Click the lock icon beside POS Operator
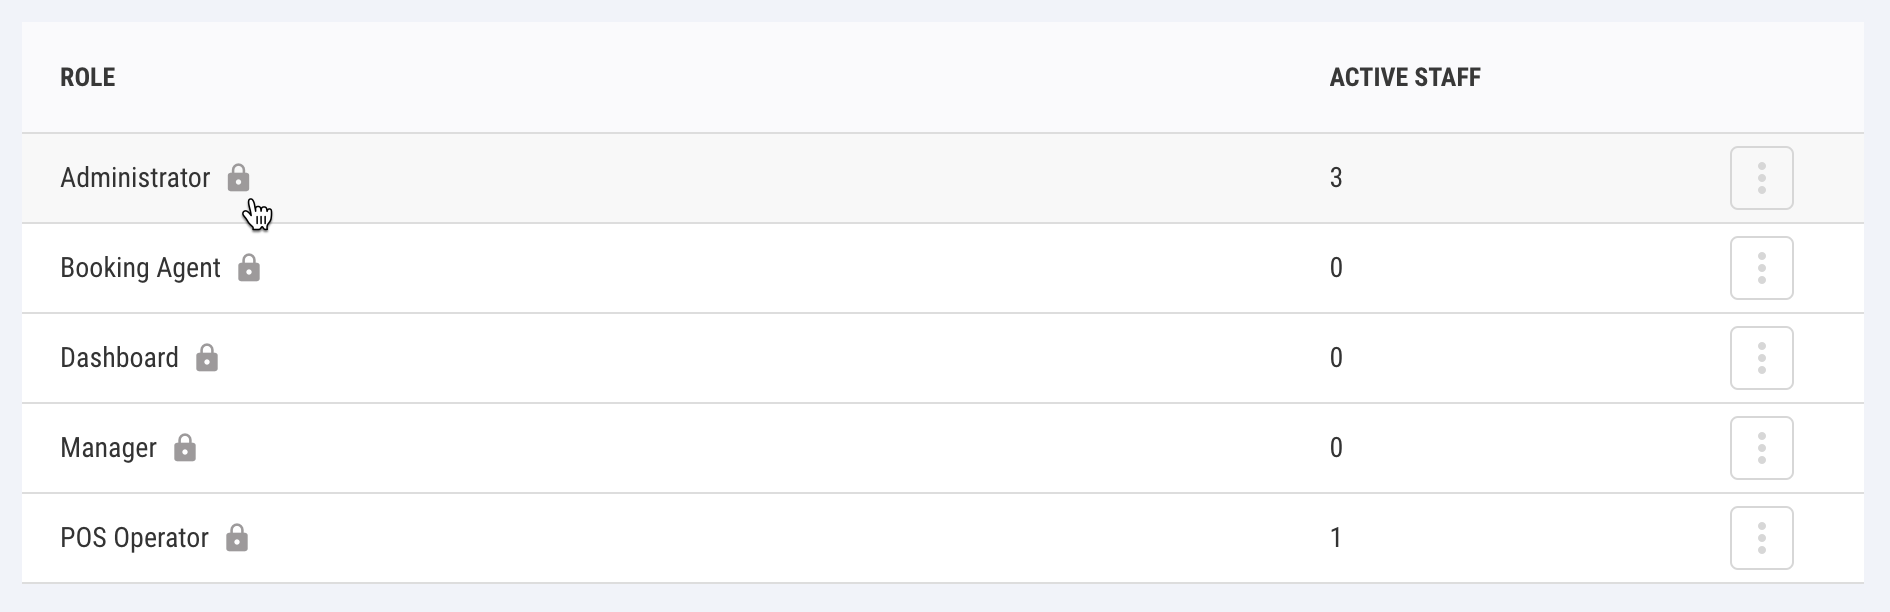1890x612 pixels. 237,538
